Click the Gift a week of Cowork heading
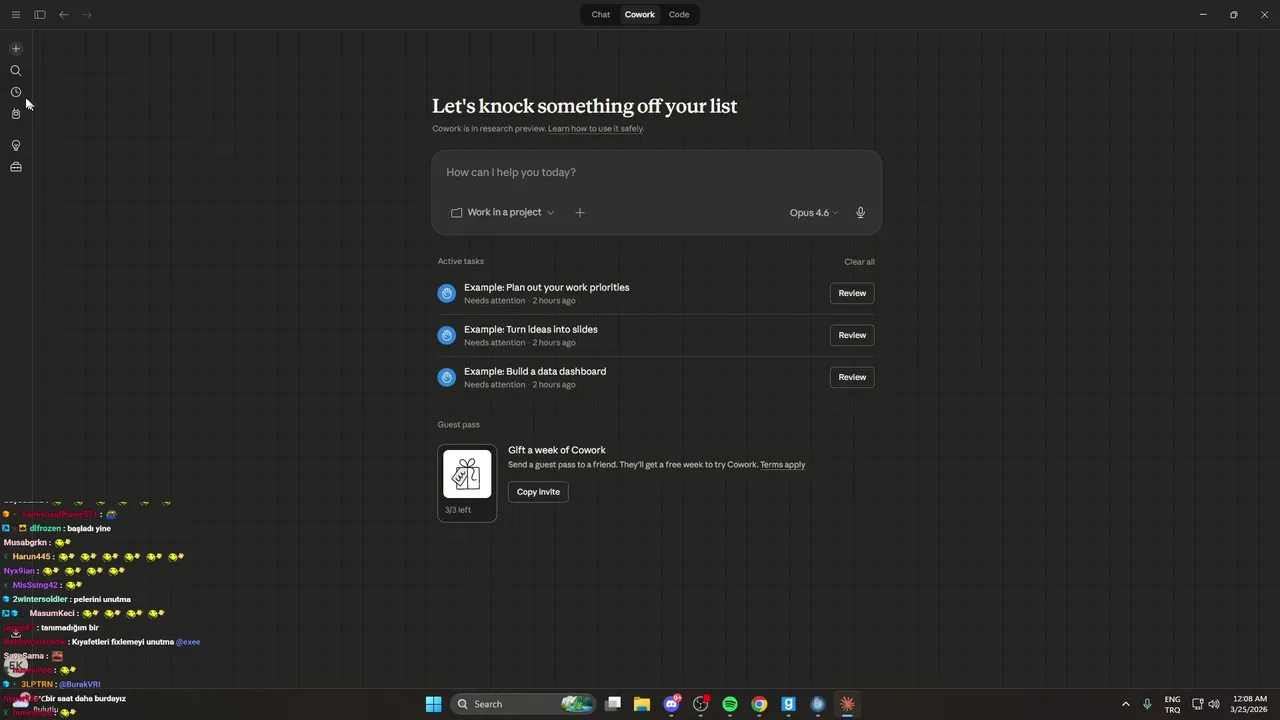 [557, 451]
